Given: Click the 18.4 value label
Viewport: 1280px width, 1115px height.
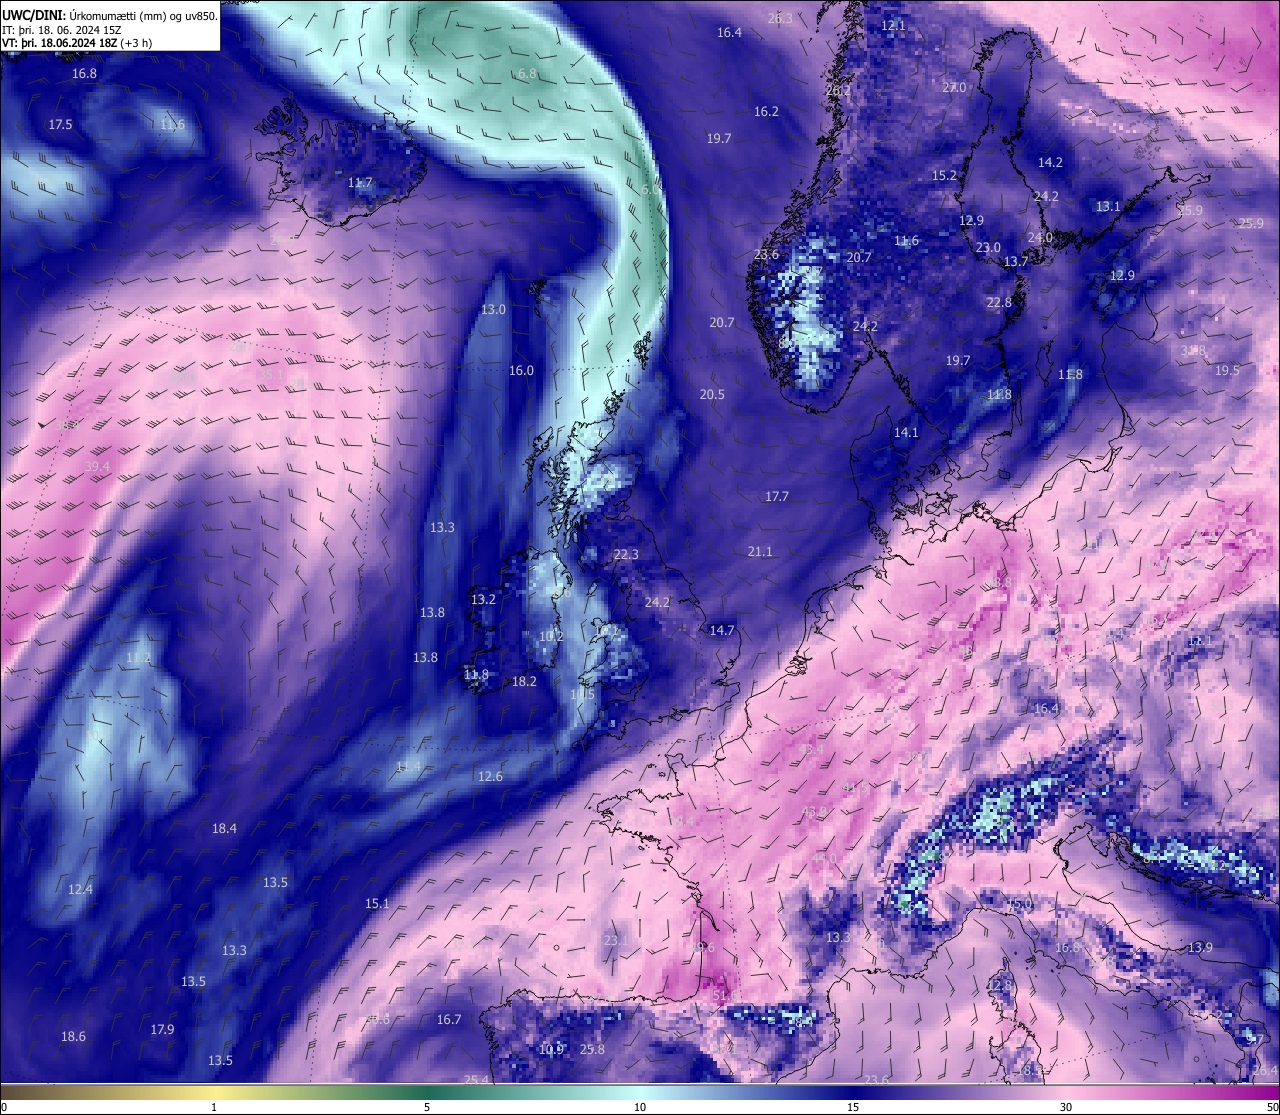Looking at the screenshot, I should click(x=224, y=829).
